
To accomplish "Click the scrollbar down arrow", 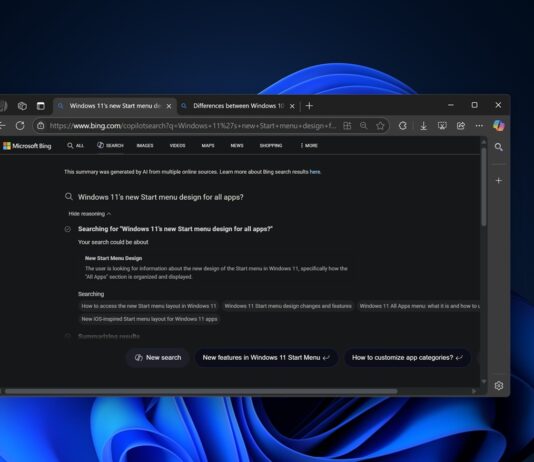I will click(484, 382).
